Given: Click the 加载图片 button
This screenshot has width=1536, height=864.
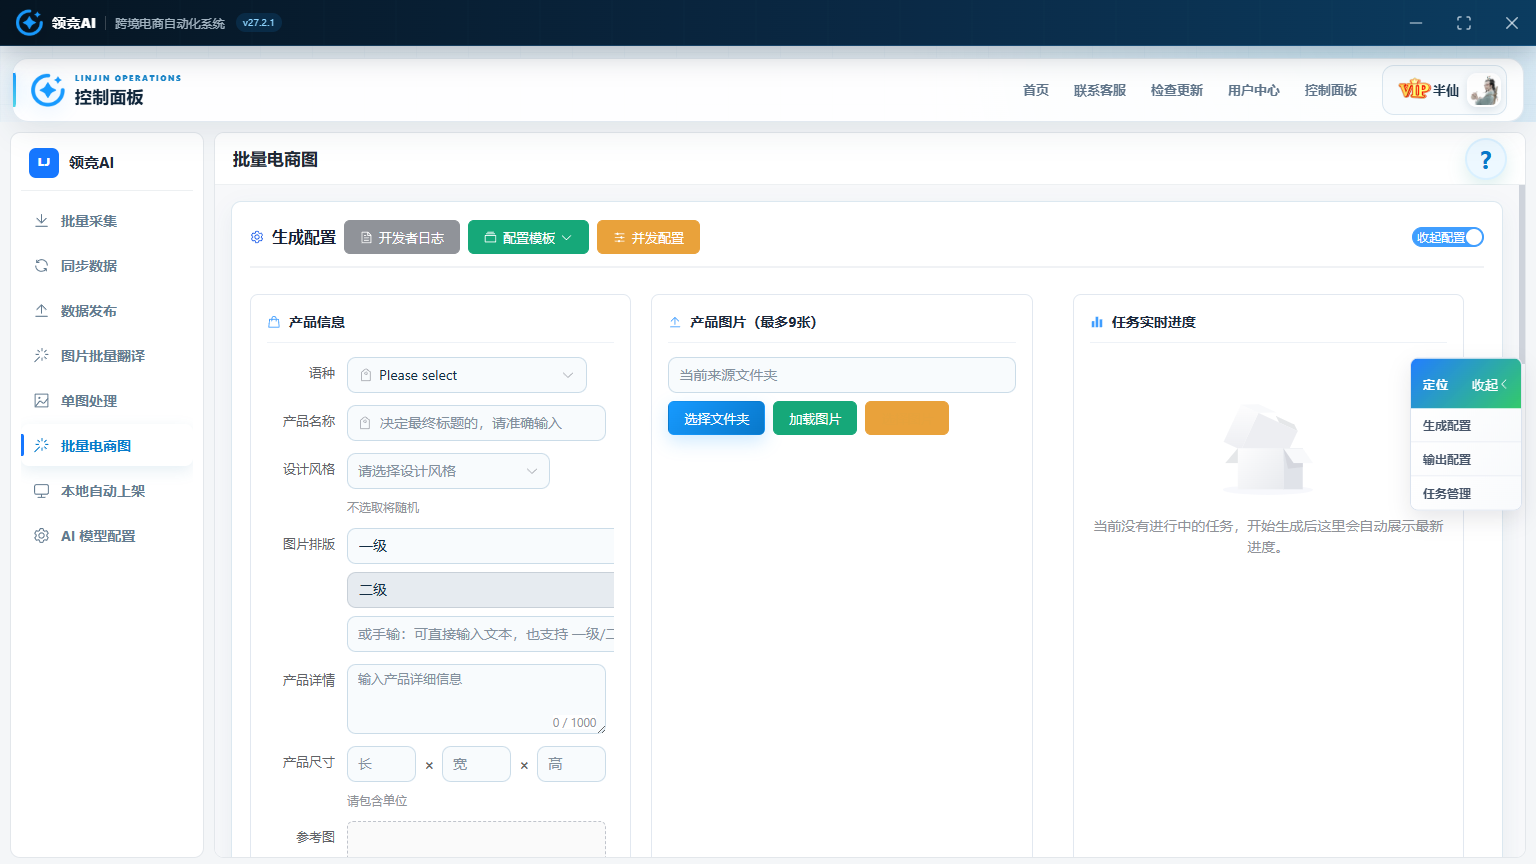Looking at the screenshot, I should point(815,418).
